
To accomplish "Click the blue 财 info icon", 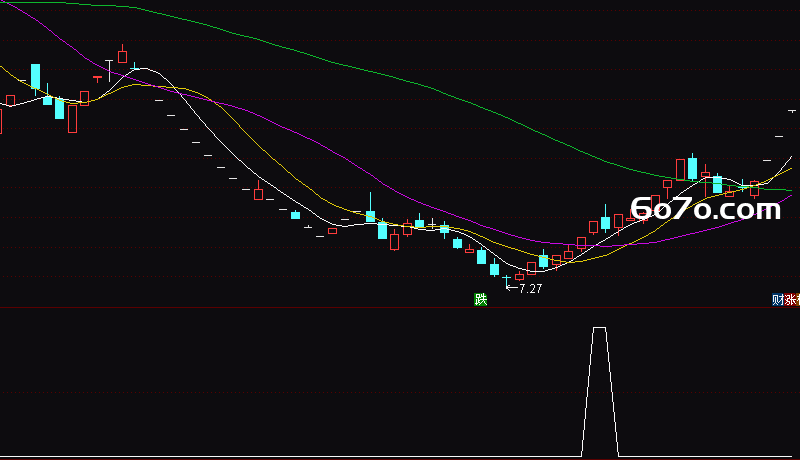I will 778,299.
